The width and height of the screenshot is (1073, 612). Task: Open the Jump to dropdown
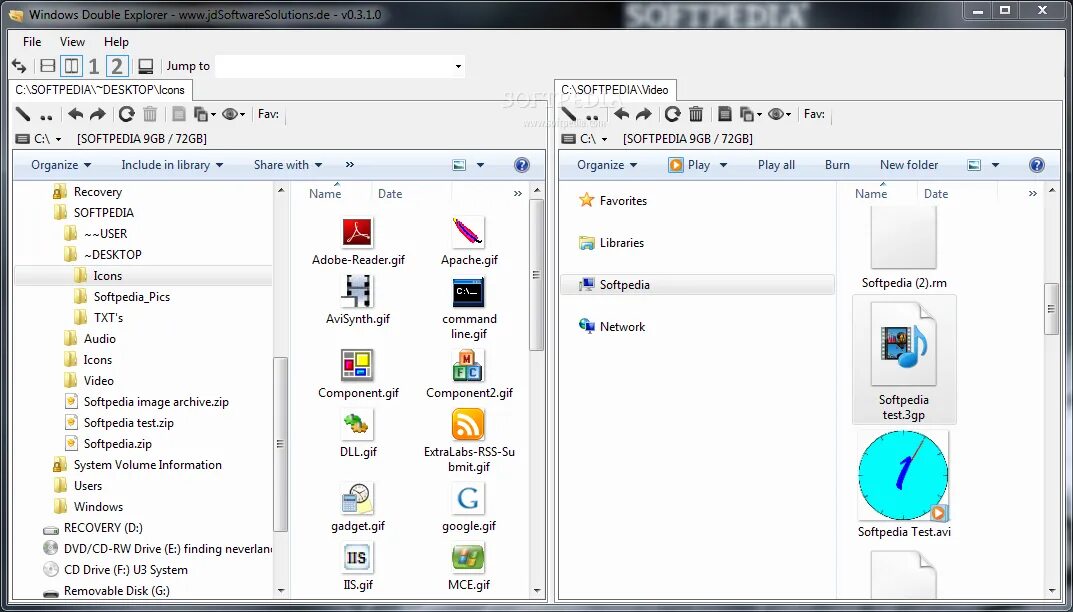tap(459, 66)
